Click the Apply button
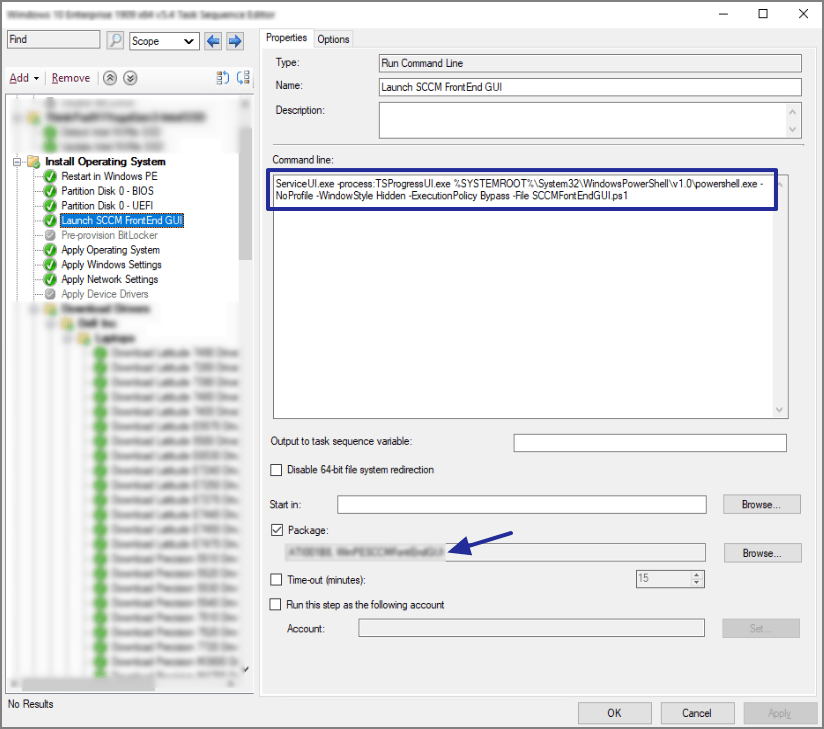824x729 pixels. point(780,712)
